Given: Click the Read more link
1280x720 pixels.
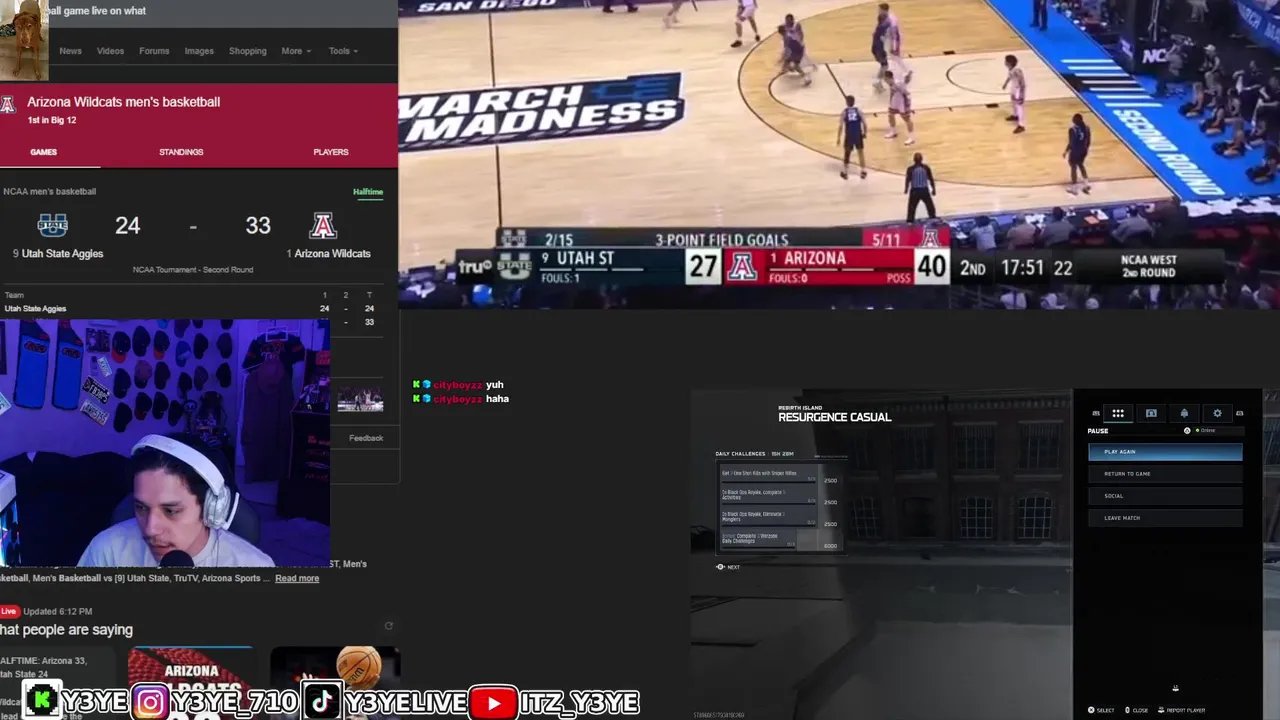Looking at the screenshot, I should [x=297, y=578].
